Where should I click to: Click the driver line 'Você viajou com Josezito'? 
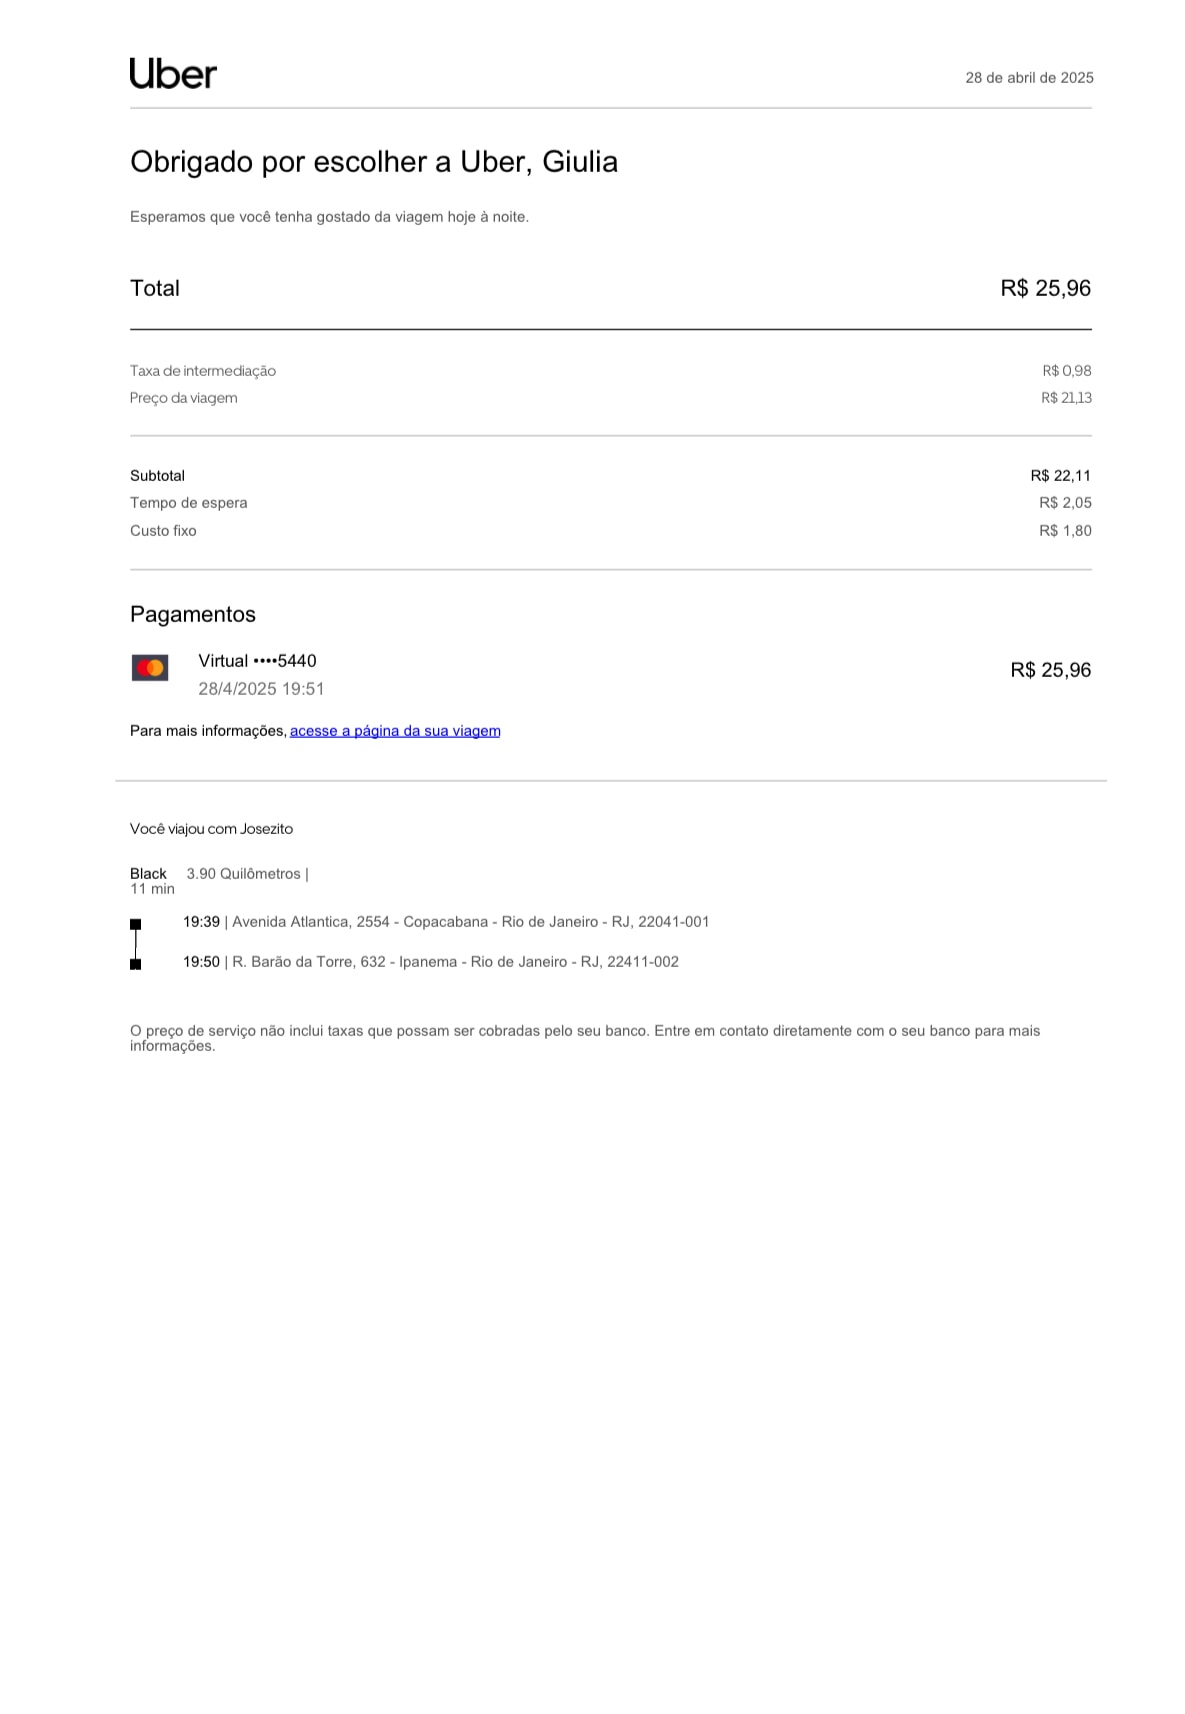[x=211, y=829]
